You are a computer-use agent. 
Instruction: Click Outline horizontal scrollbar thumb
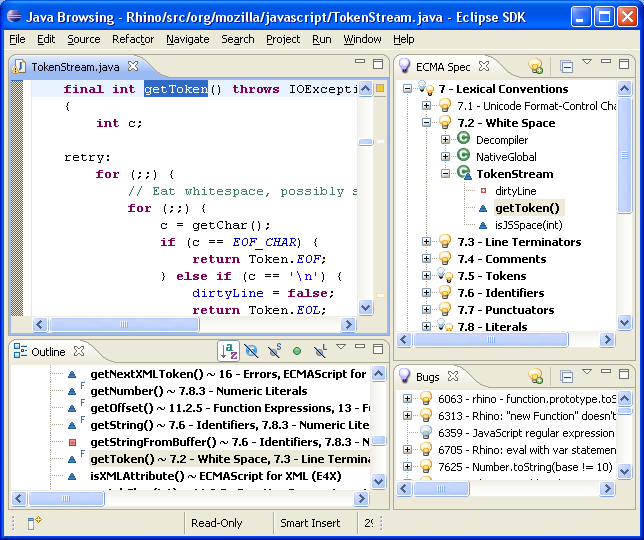click(x=66, y=499)
